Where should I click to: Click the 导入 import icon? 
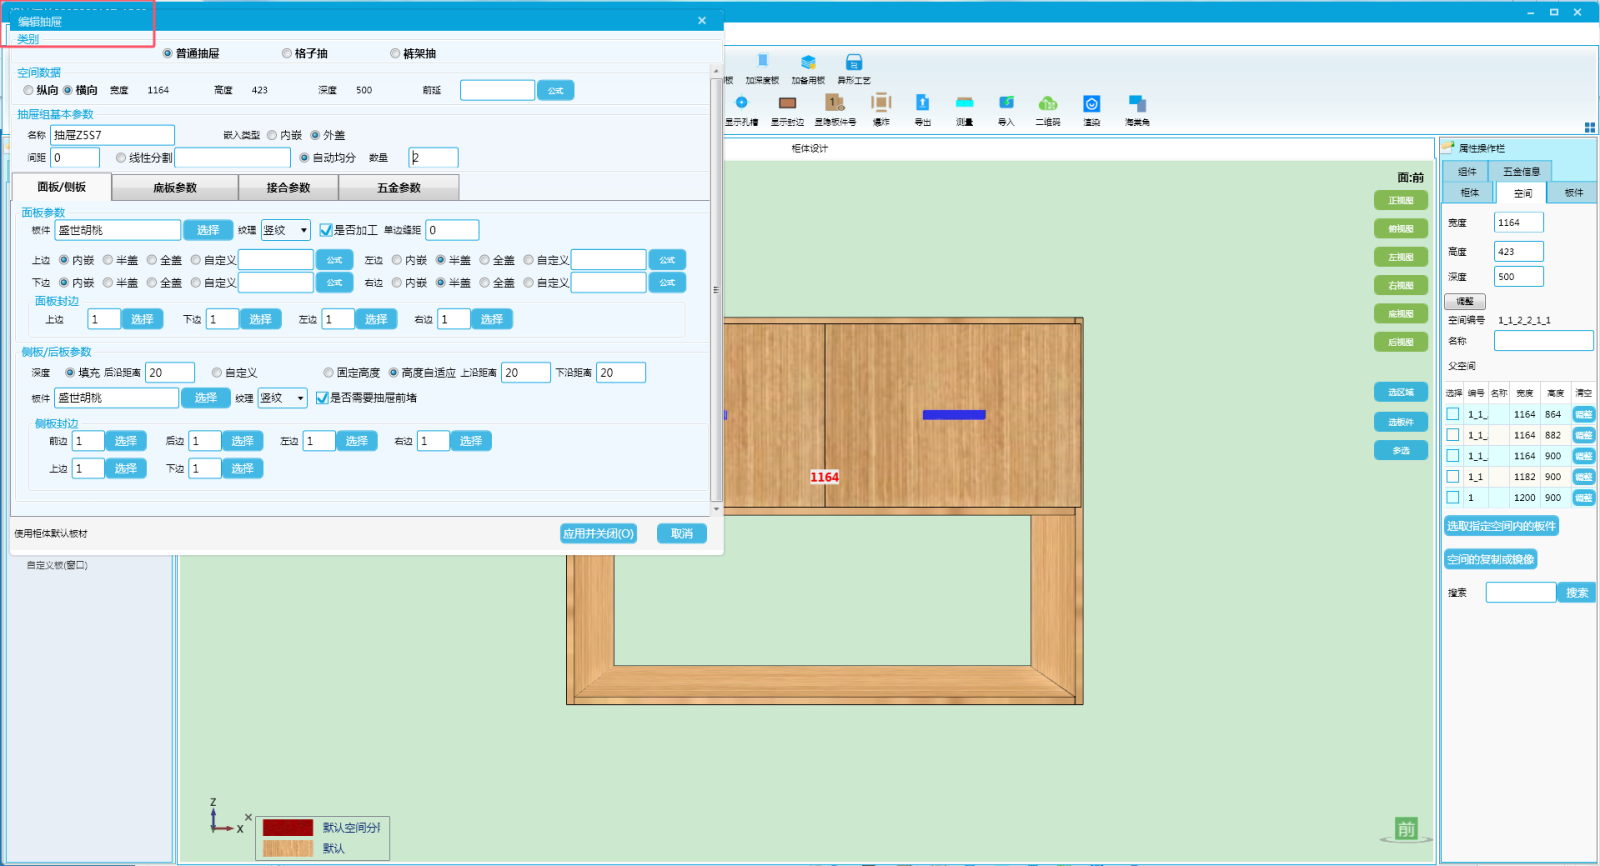point(1006,102)
